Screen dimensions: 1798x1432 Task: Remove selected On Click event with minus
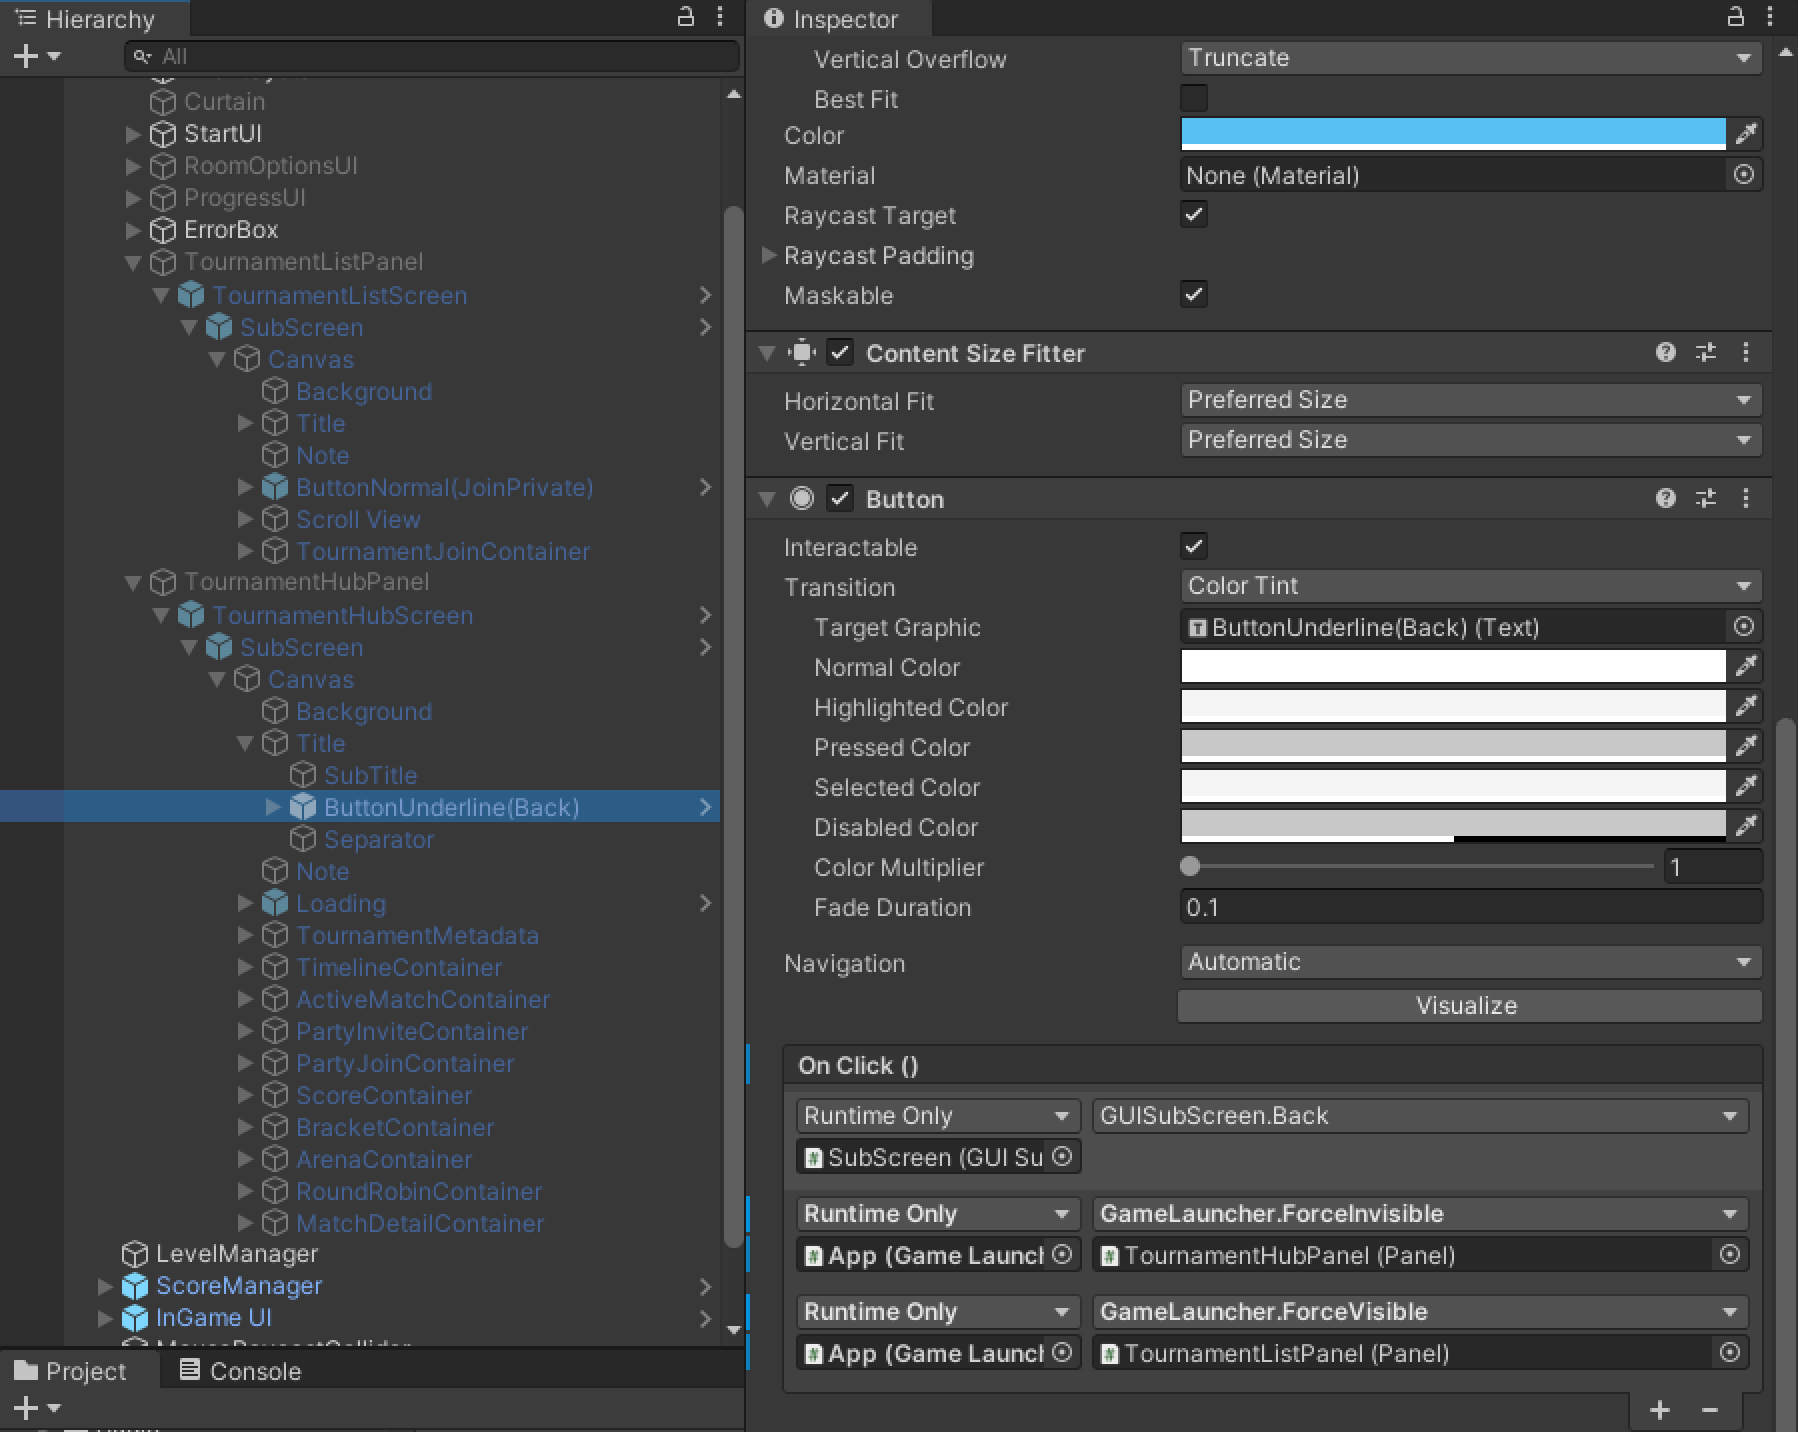click(x=1710, y=1410)
